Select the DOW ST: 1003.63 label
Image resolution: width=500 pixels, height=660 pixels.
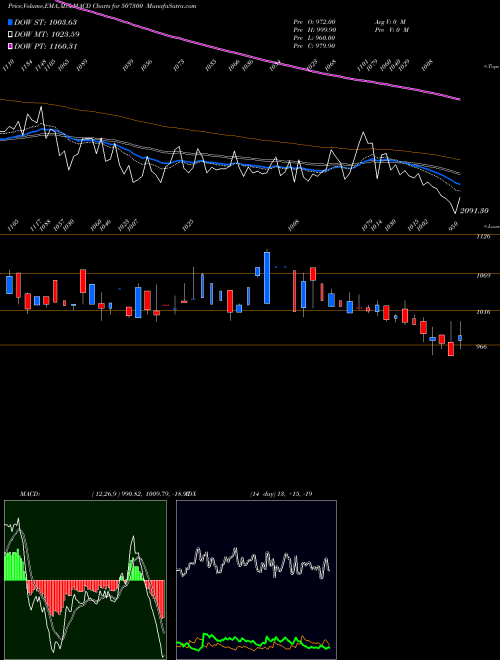click(x=45, y=22)
